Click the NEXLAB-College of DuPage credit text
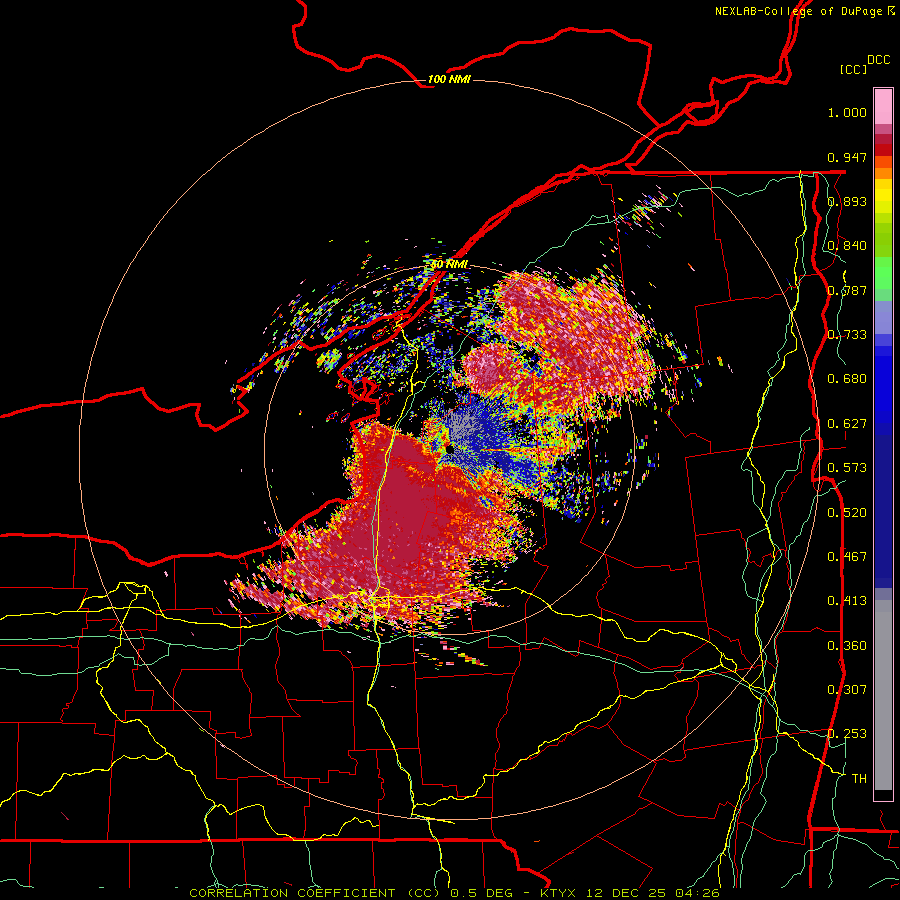Screen dimensions: 900x900 pos(804,11)
